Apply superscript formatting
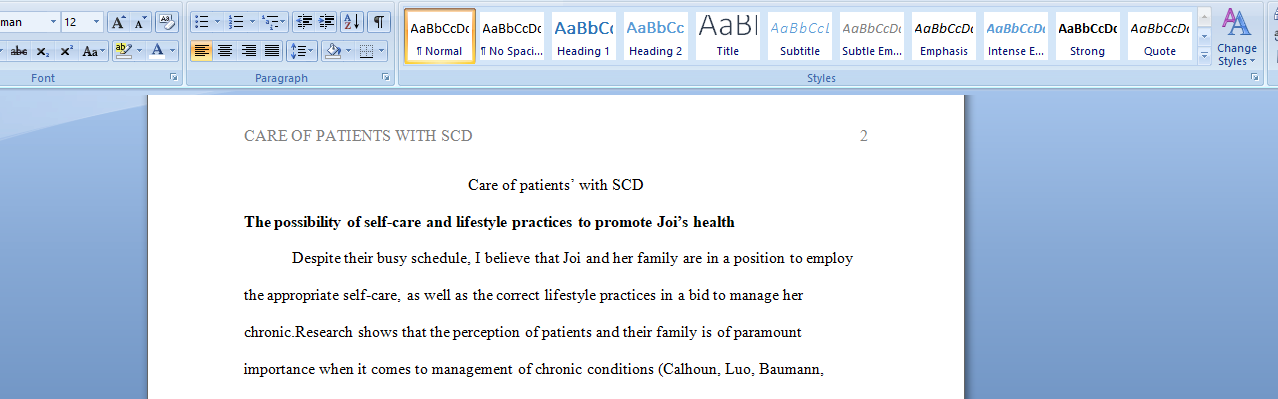Image resolution: width=1278 pixels, height=399 pixels. tap(66, 51)
